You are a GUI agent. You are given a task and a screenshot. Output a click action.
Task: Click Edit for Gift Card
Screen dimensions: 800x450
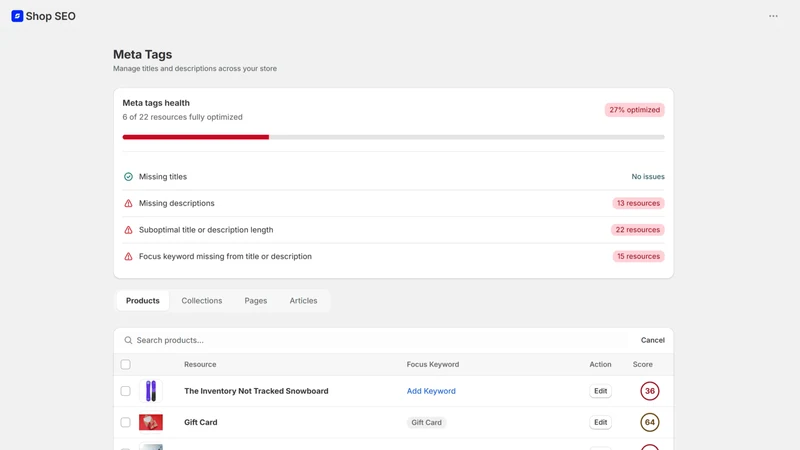[x=601, y=422]
